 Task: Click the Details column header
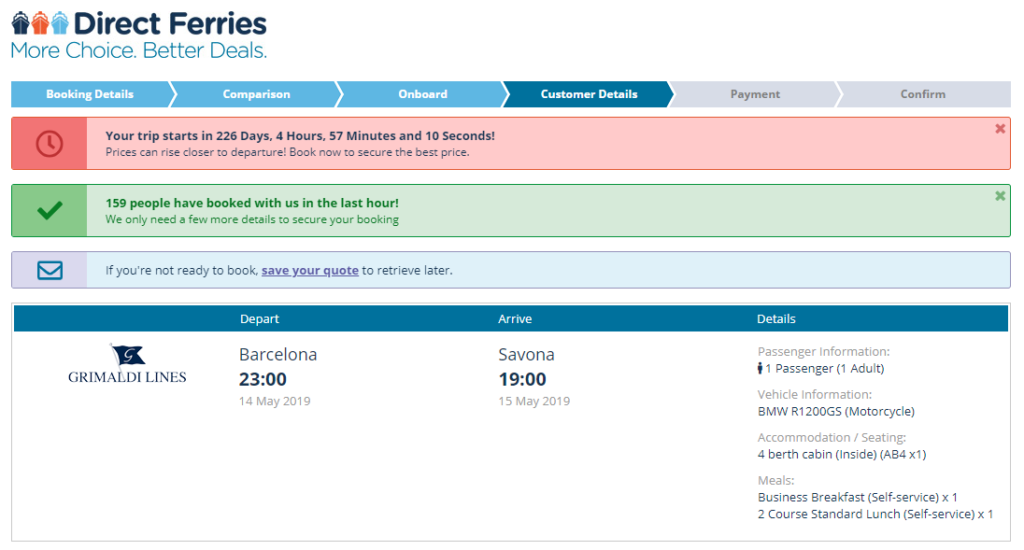[776, 319]
